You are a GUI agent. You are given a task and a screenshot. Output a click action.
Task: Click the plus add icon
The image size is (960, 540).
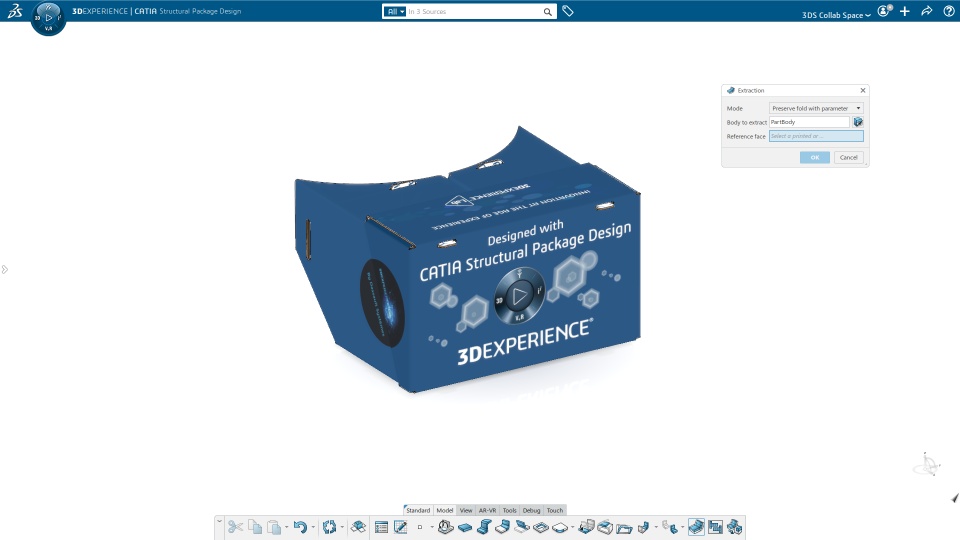(905, 11)
